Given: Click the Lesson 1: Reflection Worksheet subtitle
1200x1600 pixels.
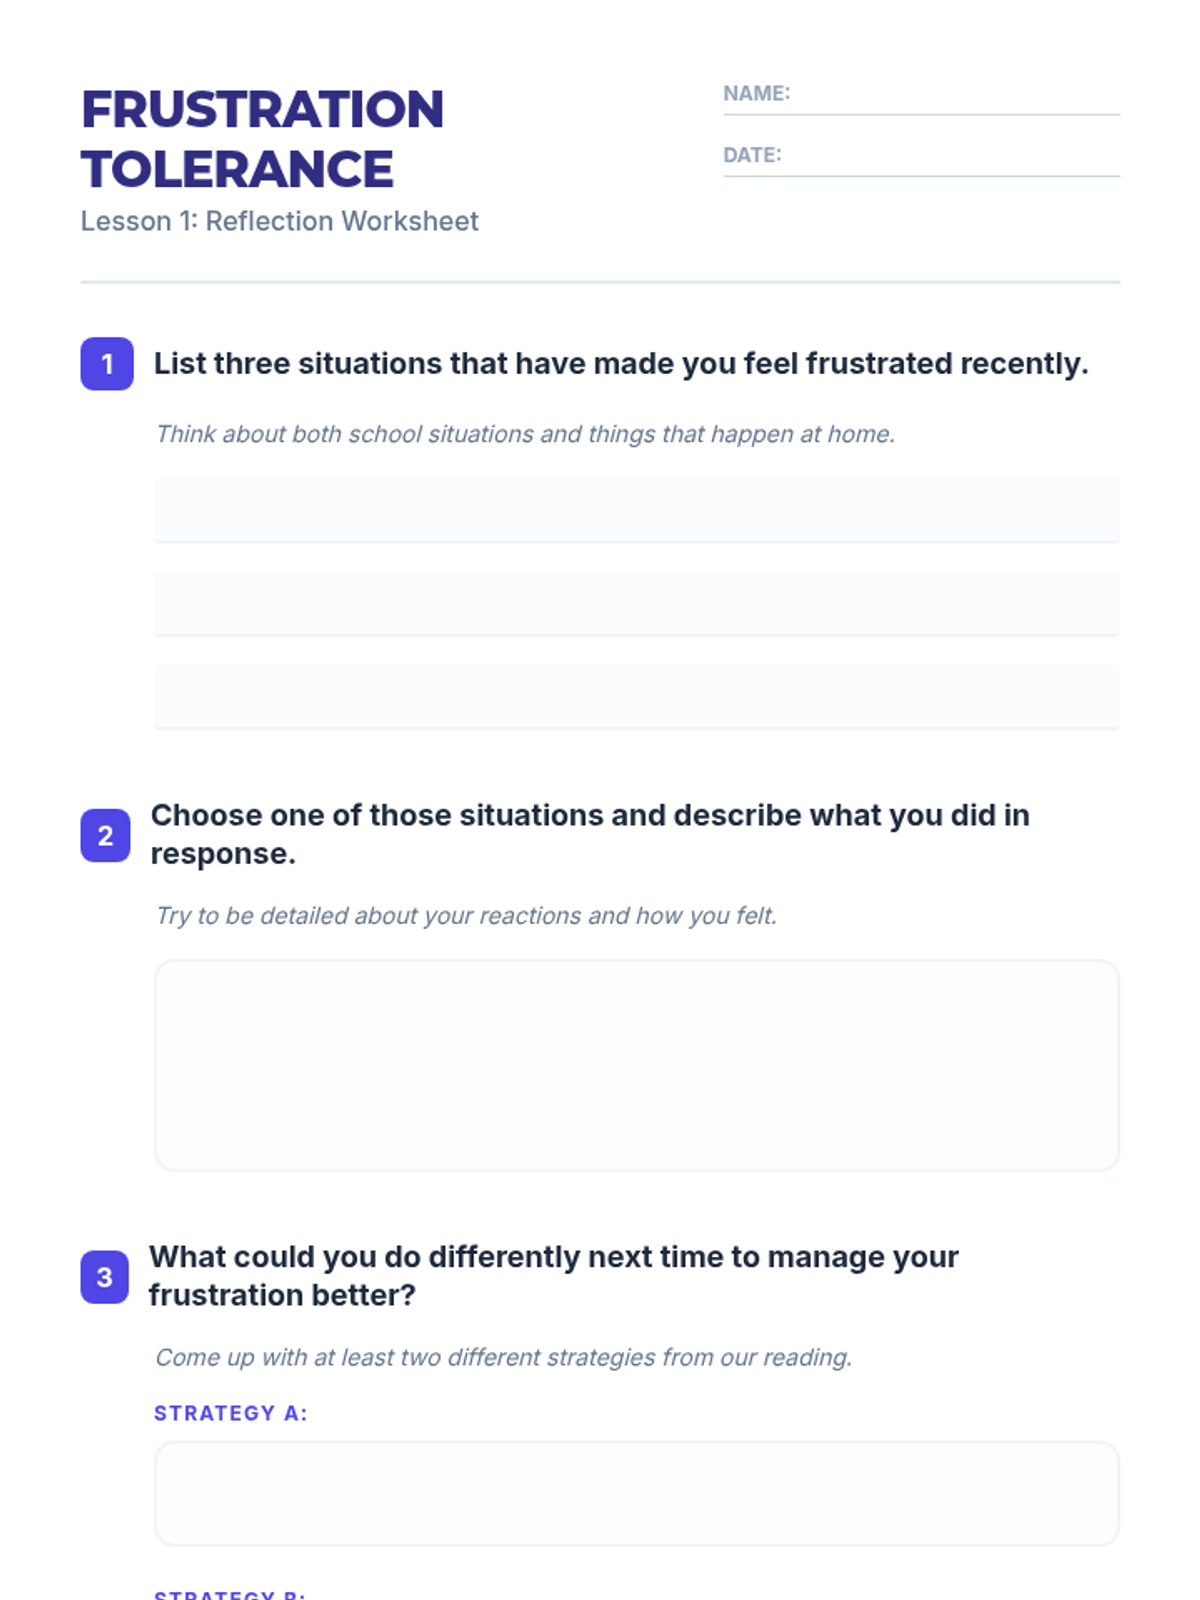Looking at the screenshot, I should pos(279,221).
